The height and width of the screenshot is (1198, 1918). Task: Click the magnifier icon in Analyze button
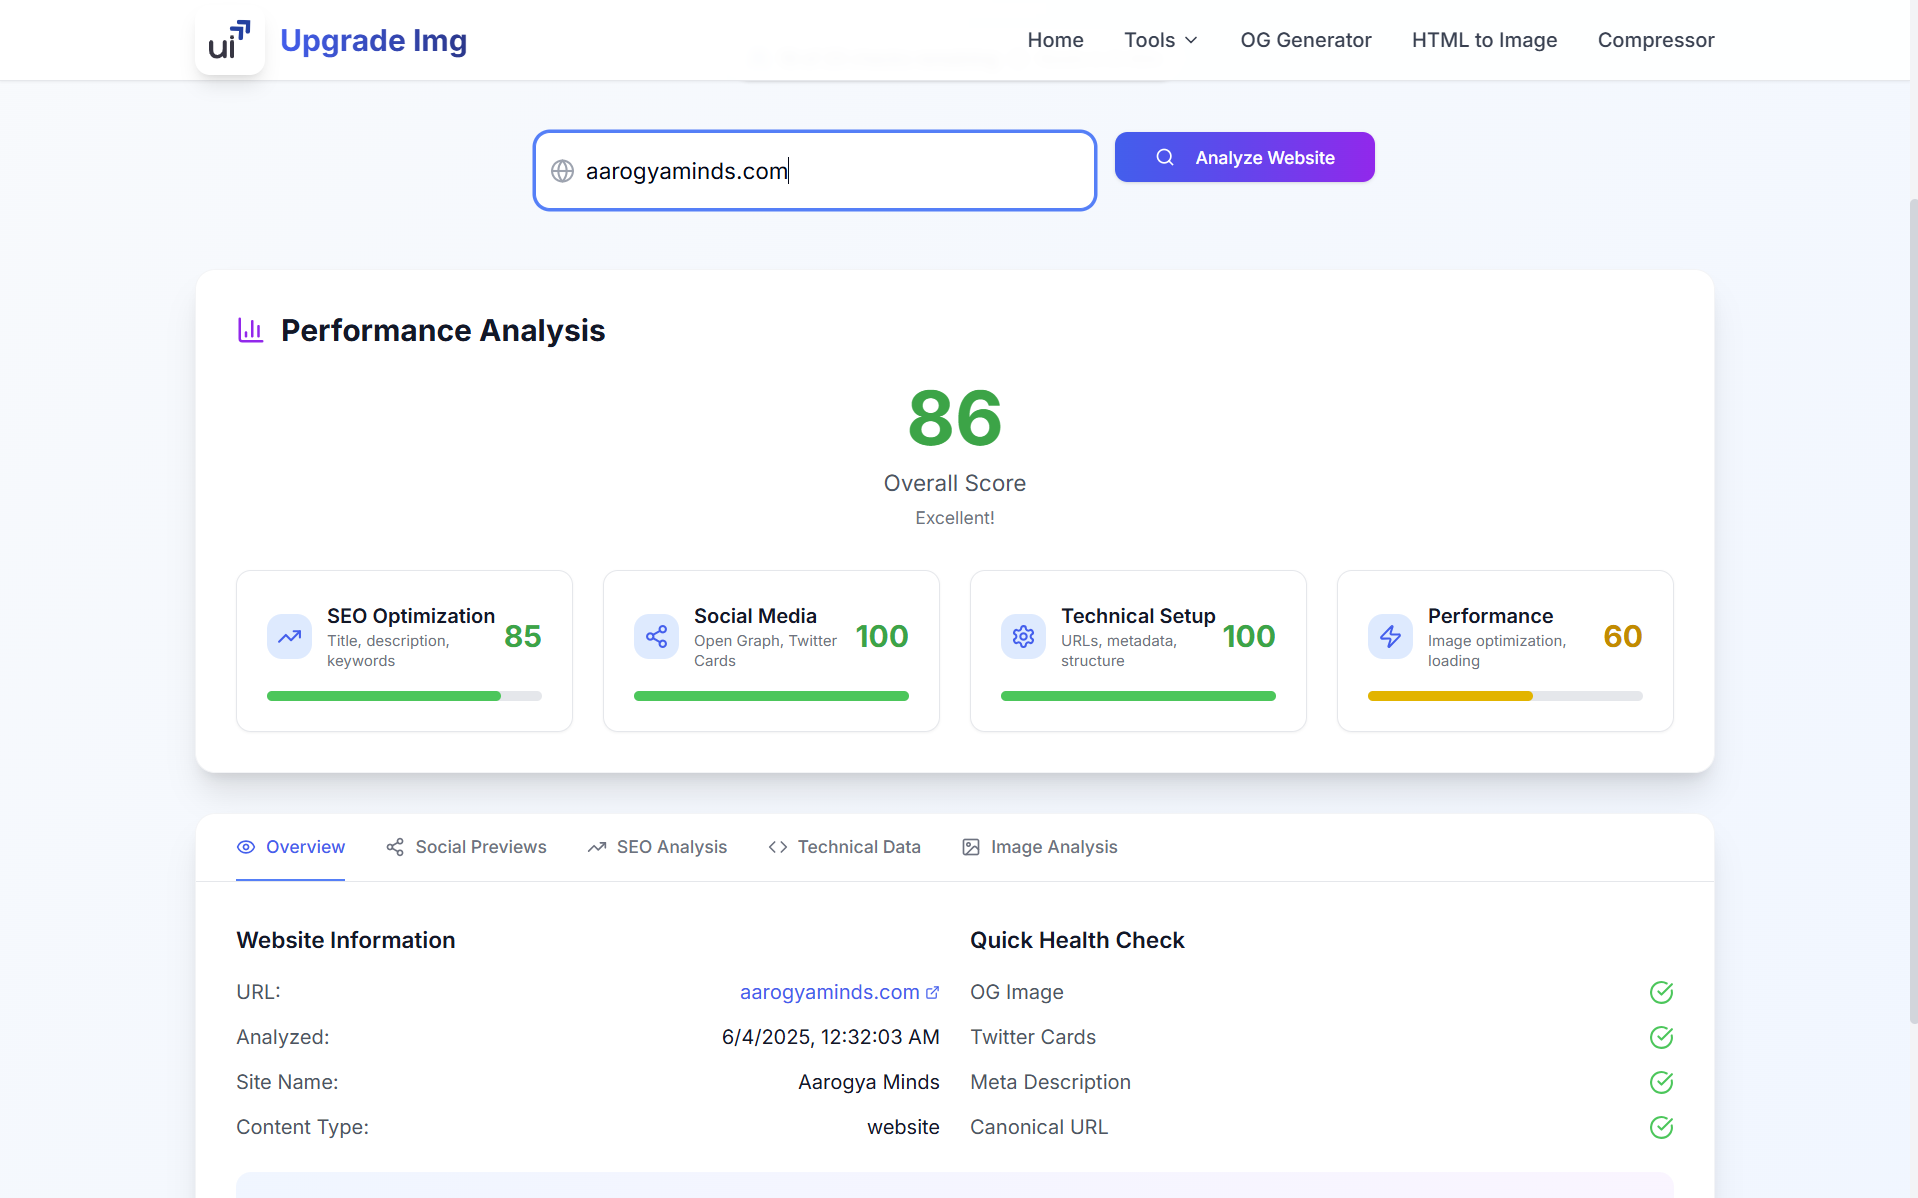click(1165, 157)
